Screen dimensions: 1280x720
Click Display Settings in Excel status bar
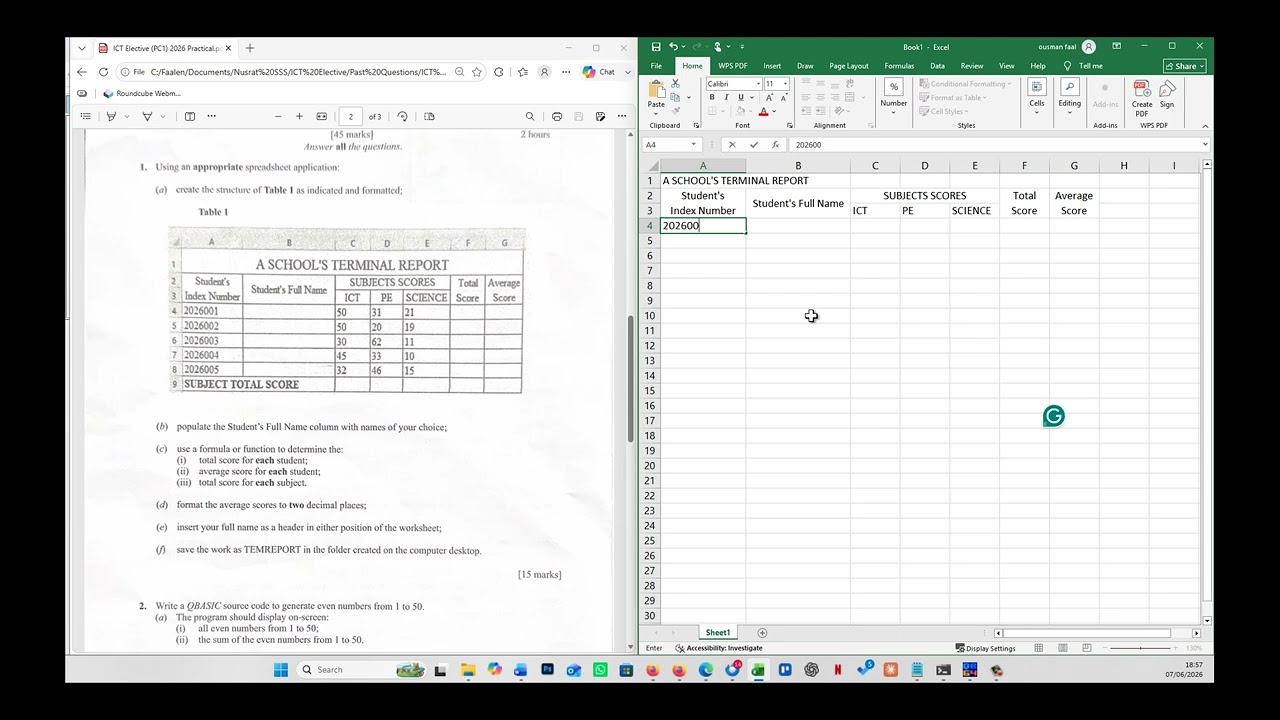coord(985,648)
